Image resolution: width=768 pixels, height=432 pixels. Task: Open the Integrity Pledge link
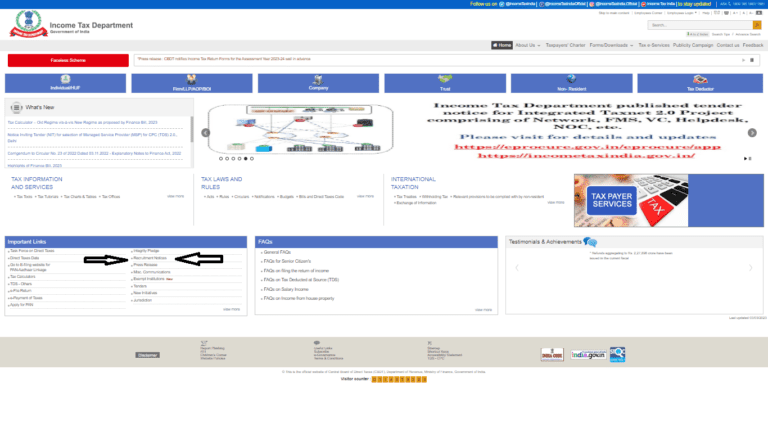146,251
